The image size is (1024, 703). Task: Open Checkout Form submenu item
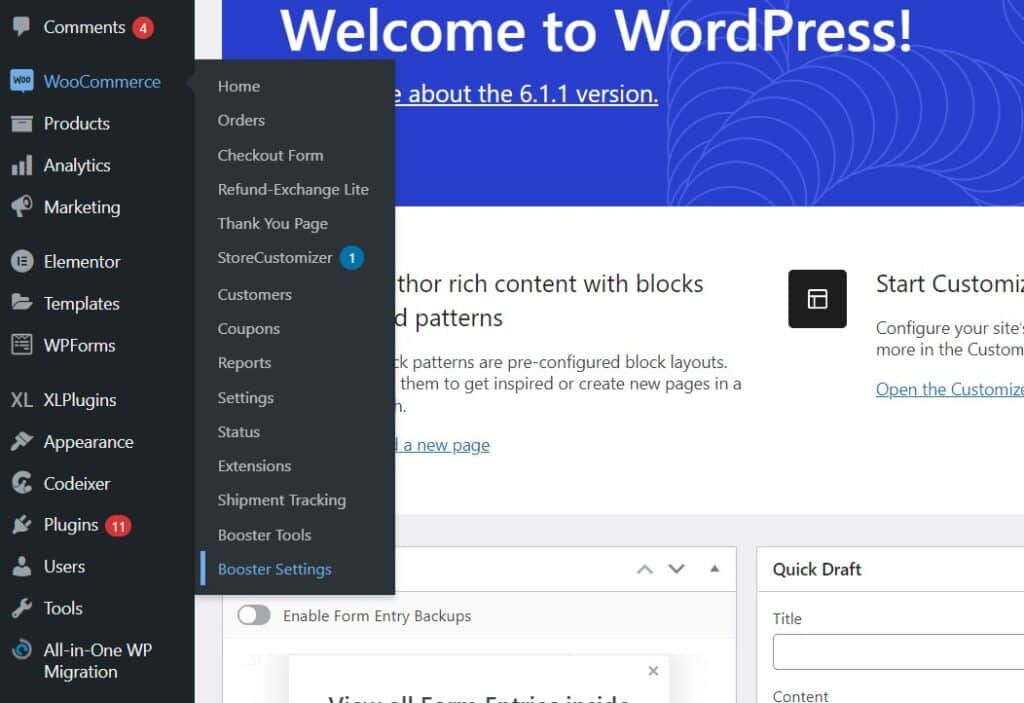click(x=270, y=155)
